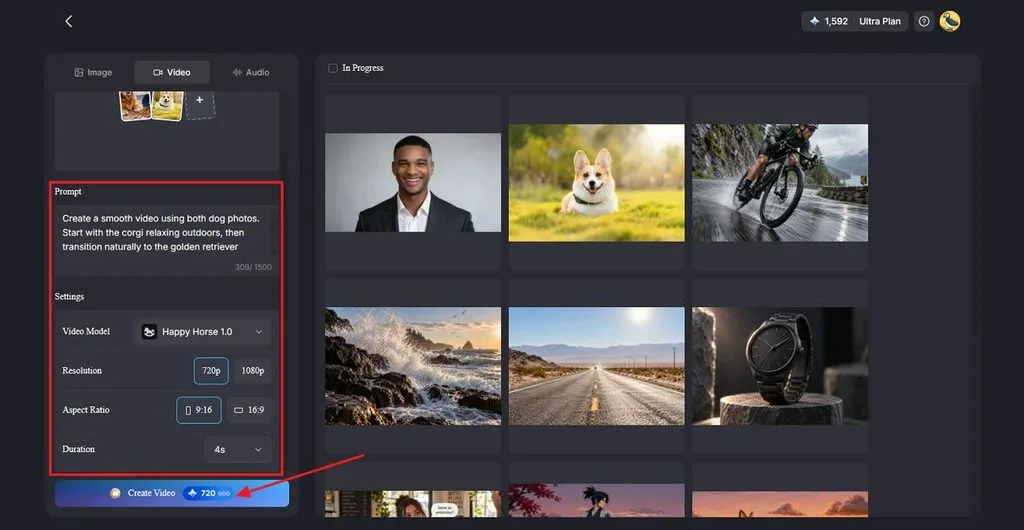Choose the 16:9 aspect ratio
The image size is (1024, 530).
tap(249, 411)
